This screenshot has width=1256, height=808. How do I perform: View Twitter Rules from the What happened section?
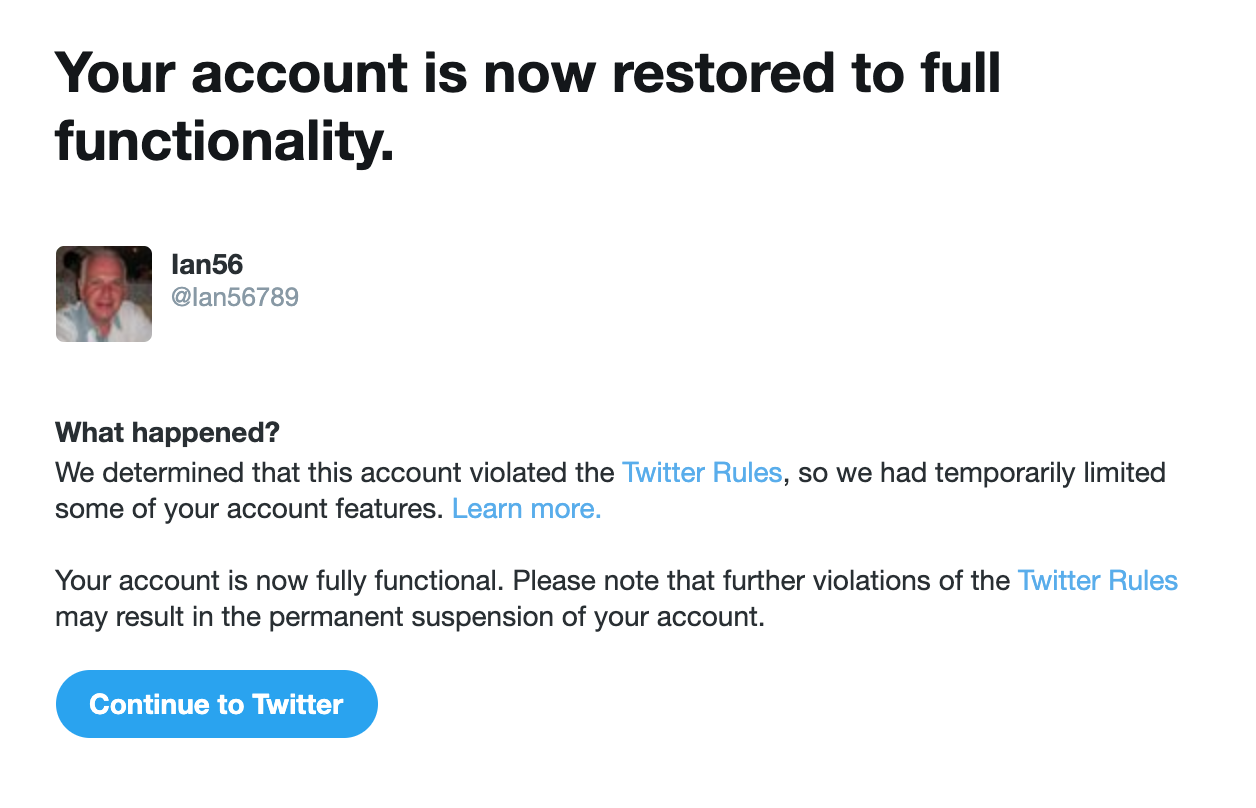coord(702,472)
